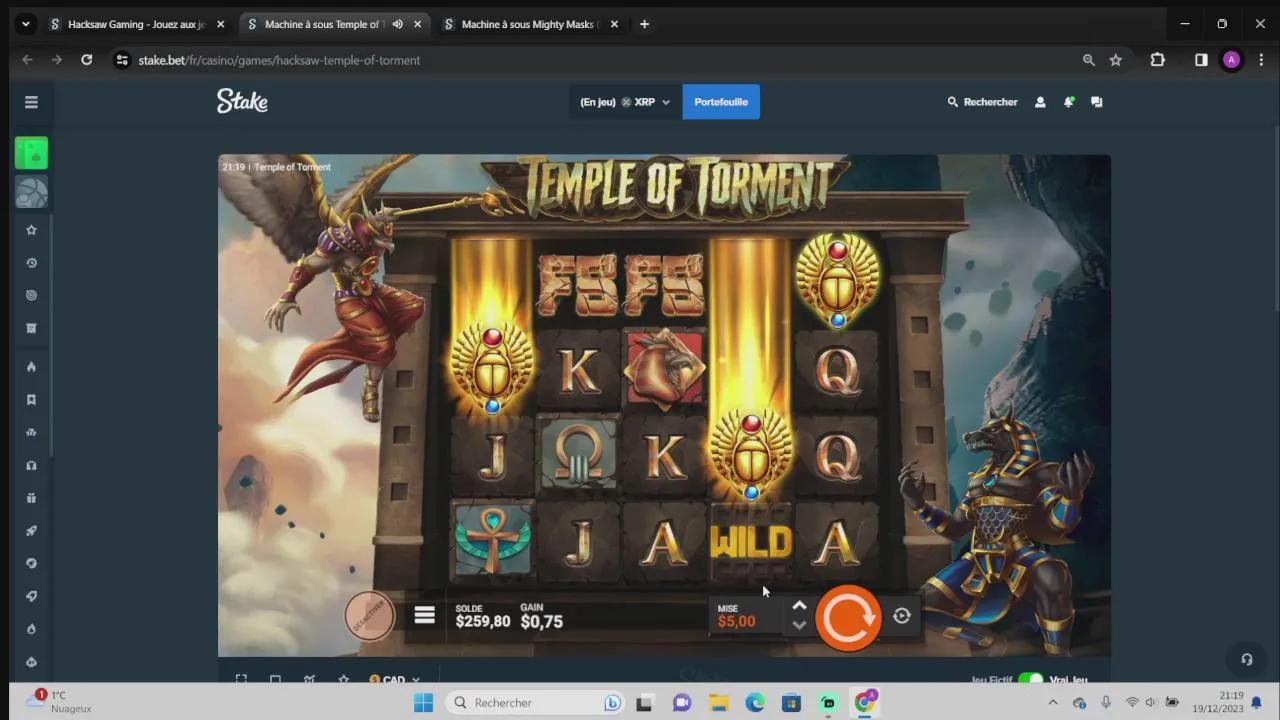
Task: Switch to the Mighty Masks tab
Action: 531,24
